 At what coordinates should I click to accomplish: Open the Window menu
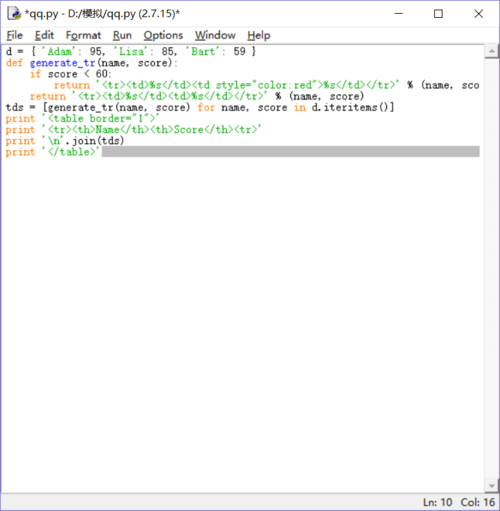tap(215, 35)
